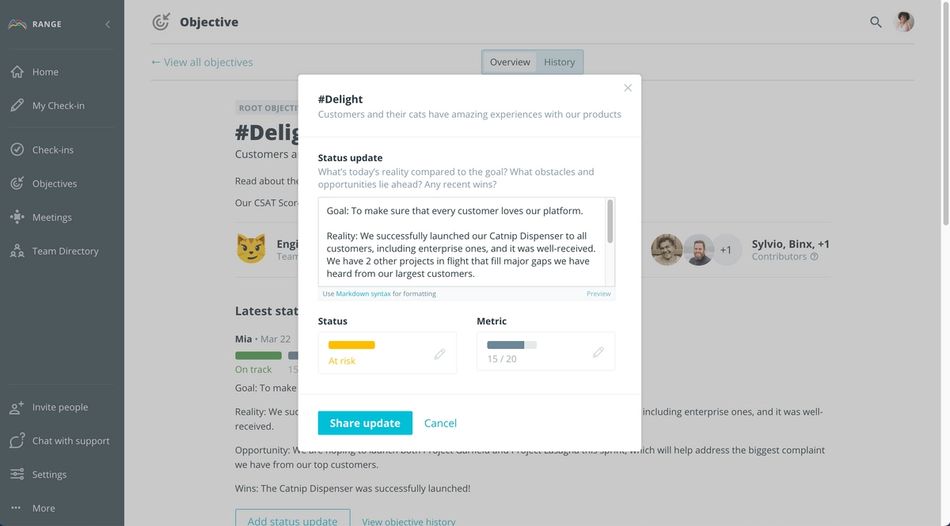Edit status with pencil icon next to At risk
Image resolution: width=950 pixels, height=526 pixels.
click(x=440, y=353)
